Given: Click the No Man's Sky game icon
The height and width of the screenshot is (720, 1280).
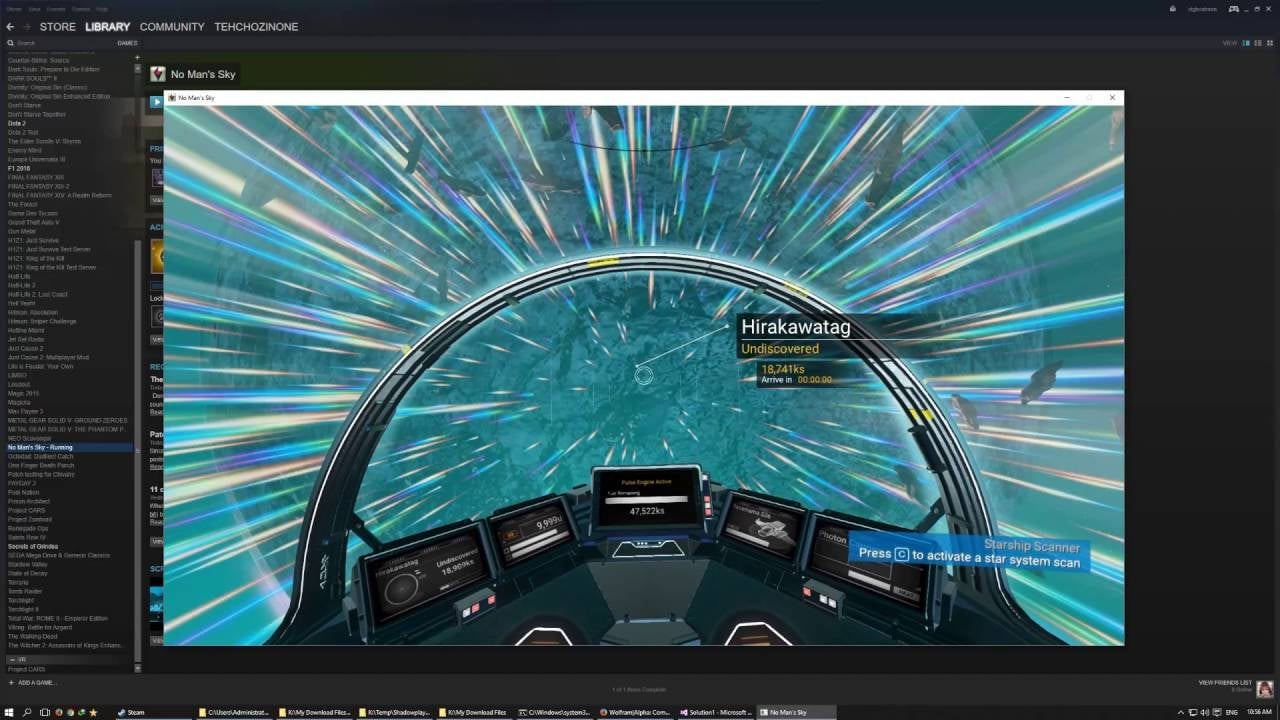Looking at the screenshot, I should click(x=158, y=74).
